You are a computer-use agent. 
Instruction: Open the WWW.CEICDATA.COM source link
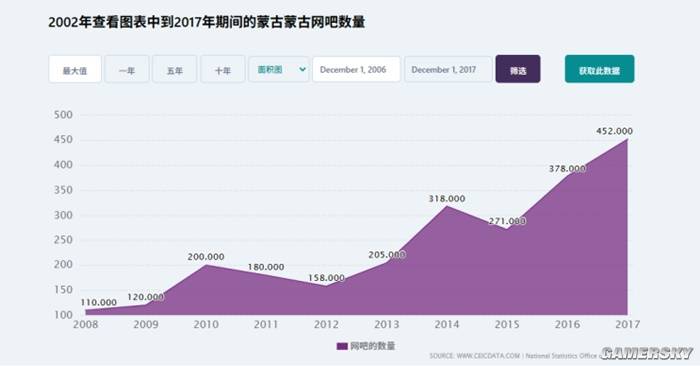488,356
